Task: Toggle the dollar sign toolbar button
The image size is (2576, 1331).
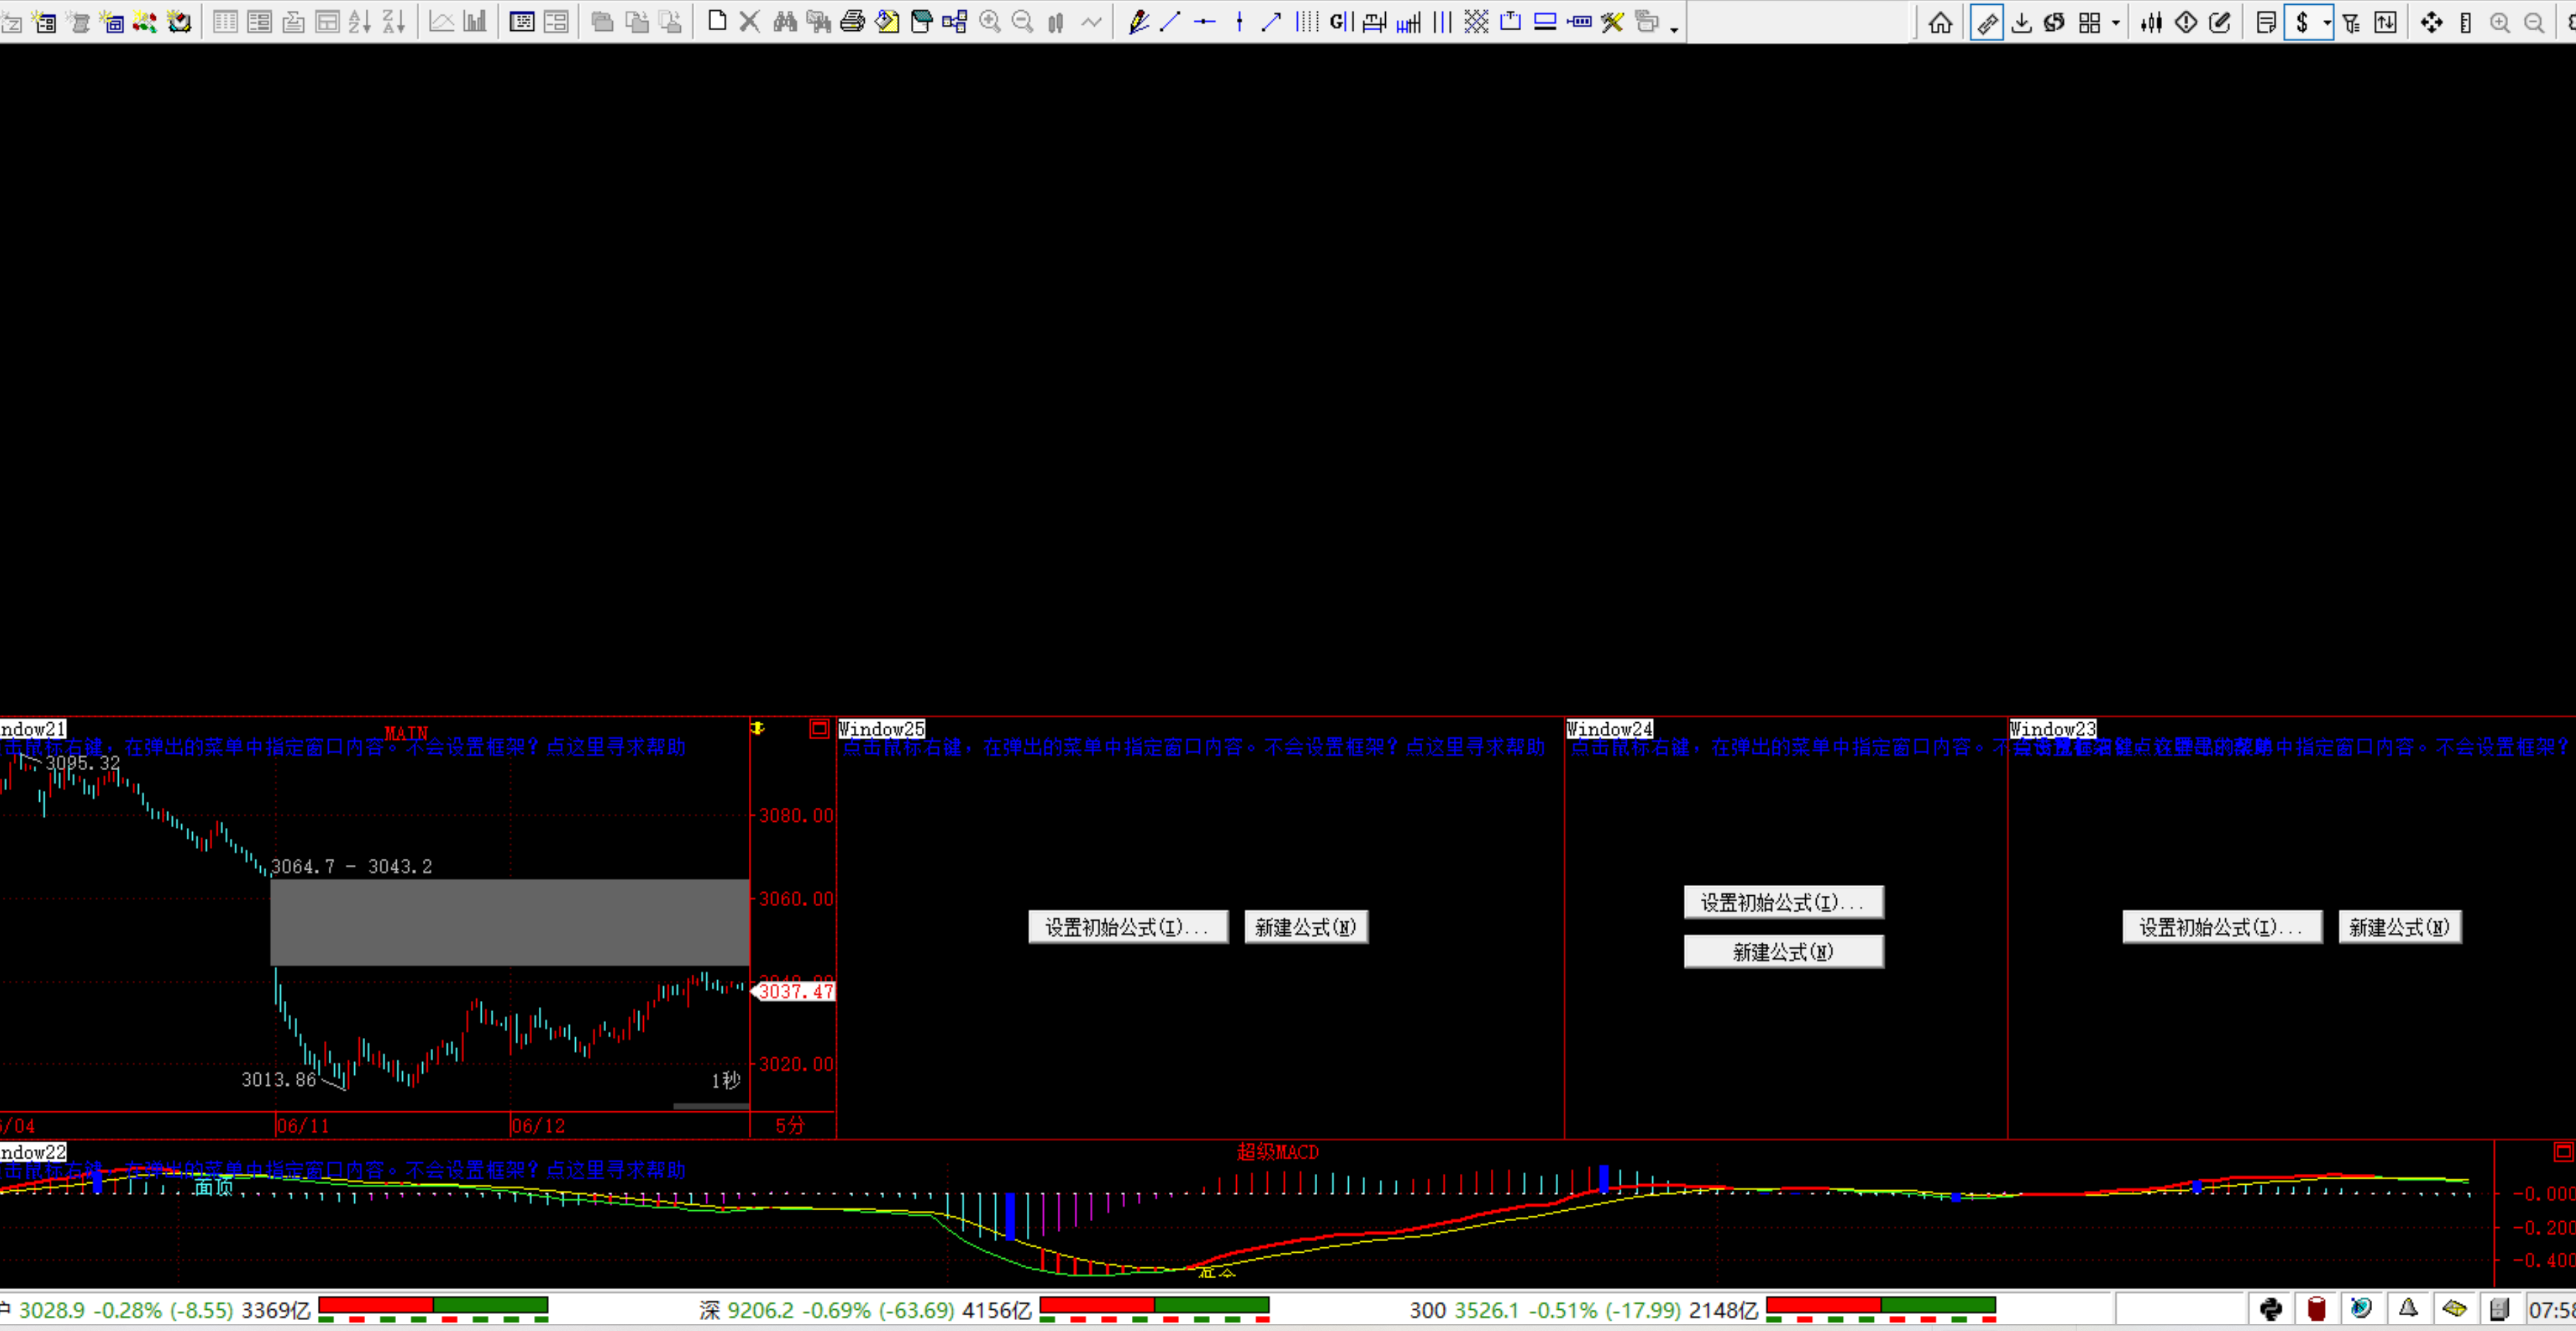Action: [2301, 23]
